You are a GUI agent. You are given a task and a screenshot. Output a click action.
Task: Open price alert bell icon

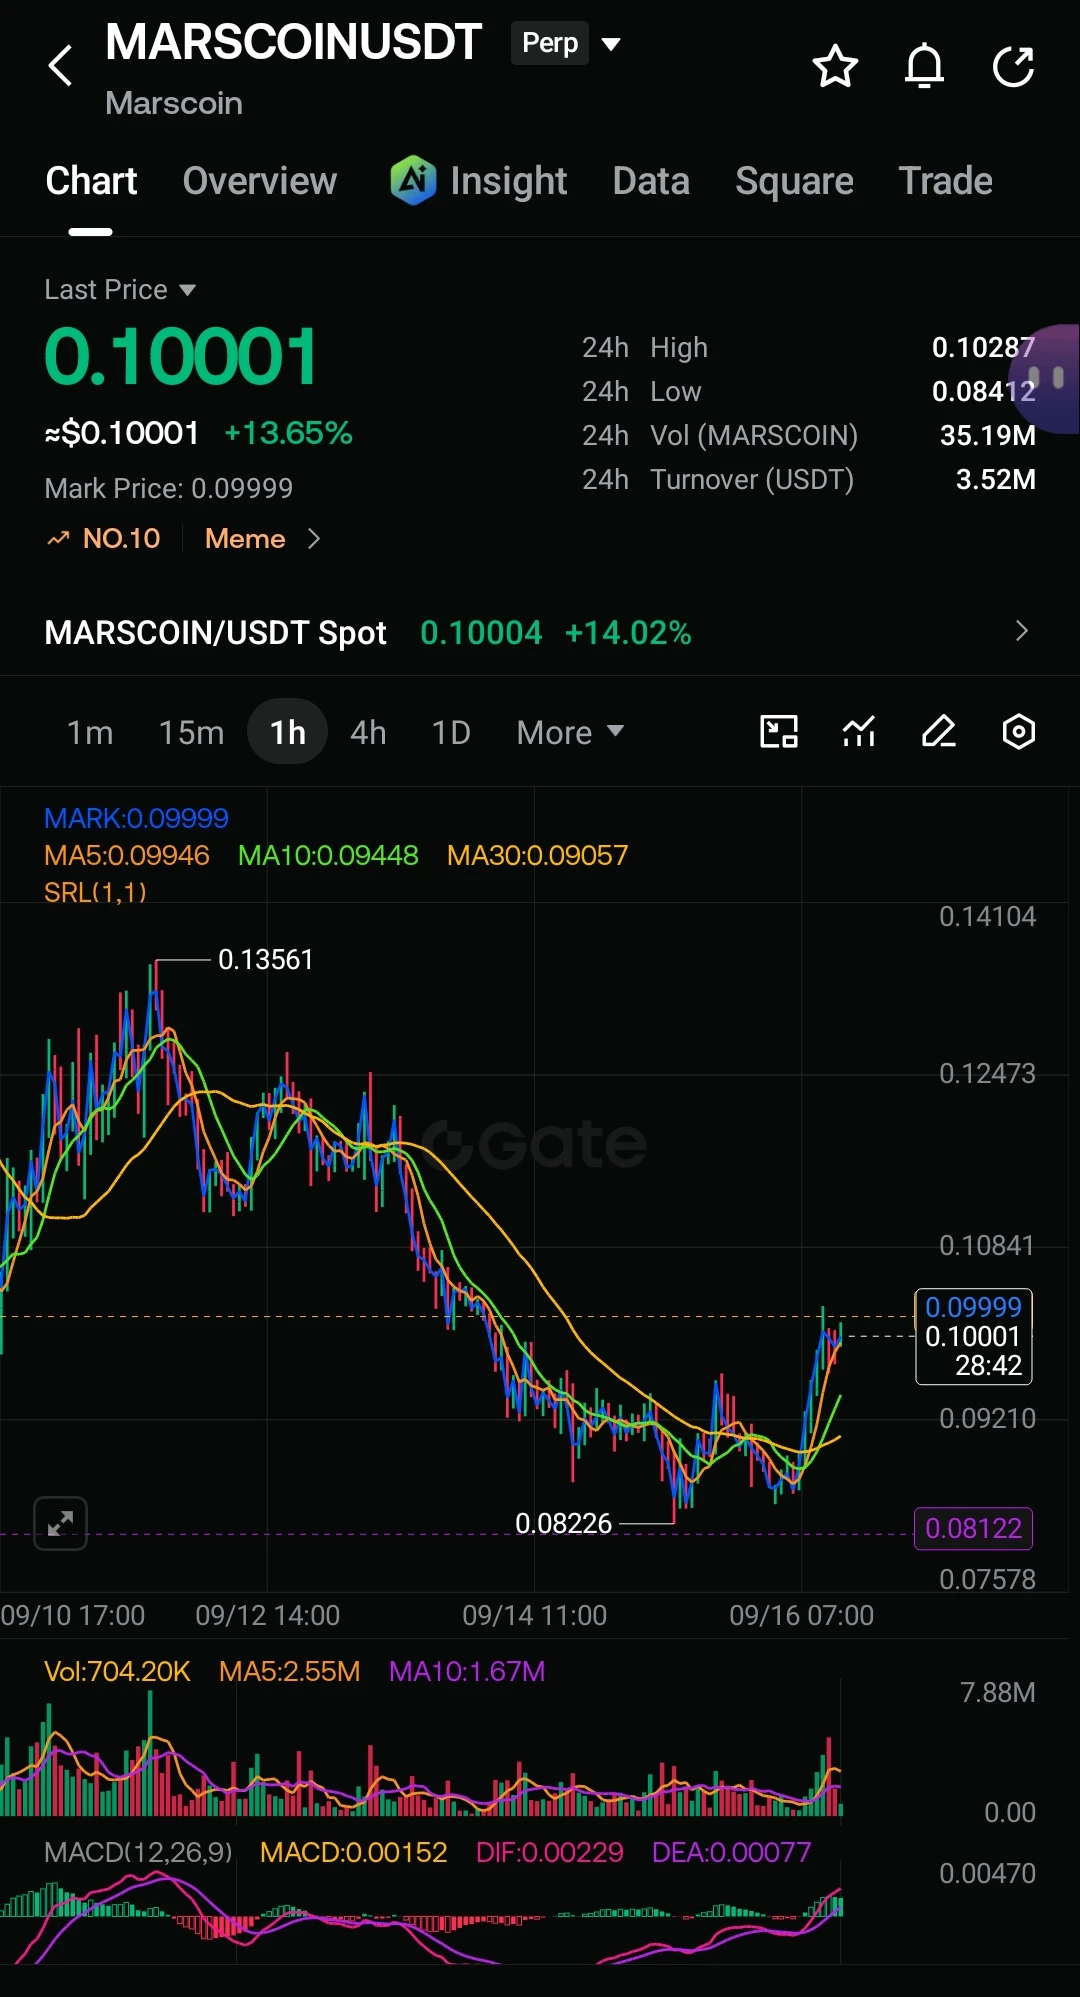click(x=924, y=67)
